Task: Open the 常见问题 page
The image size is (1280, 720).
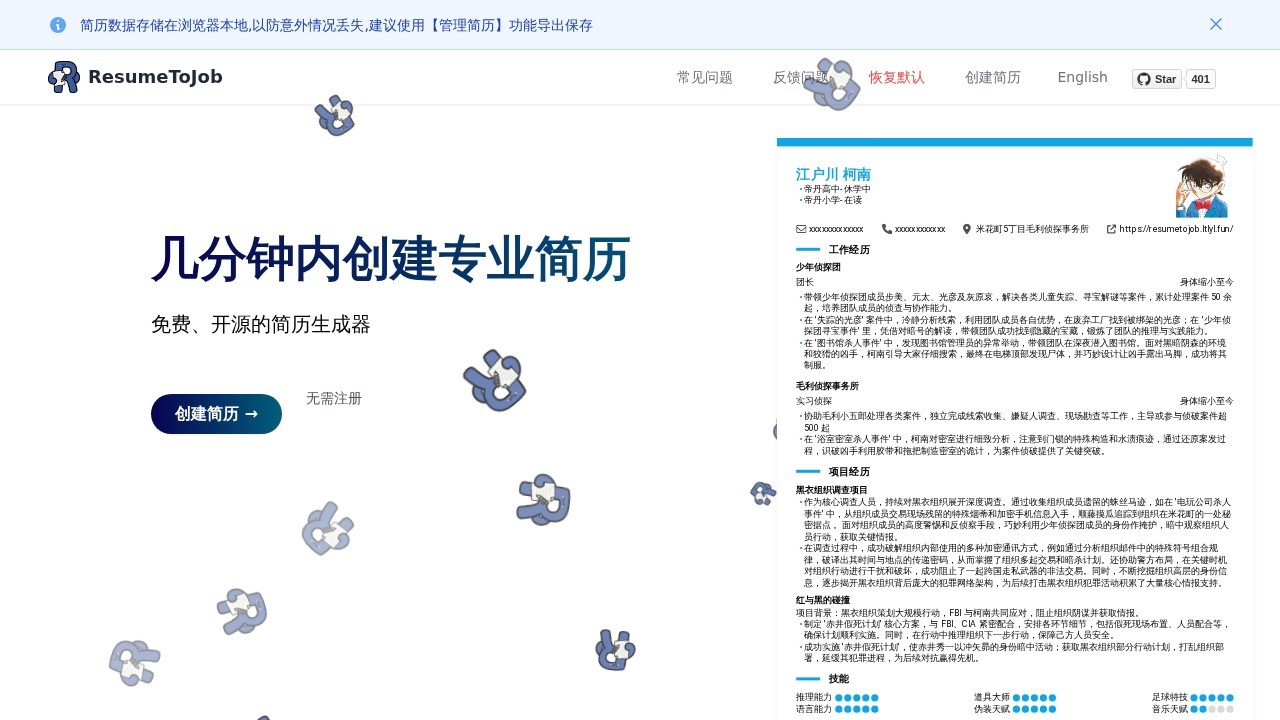Action: pos(705,77)
